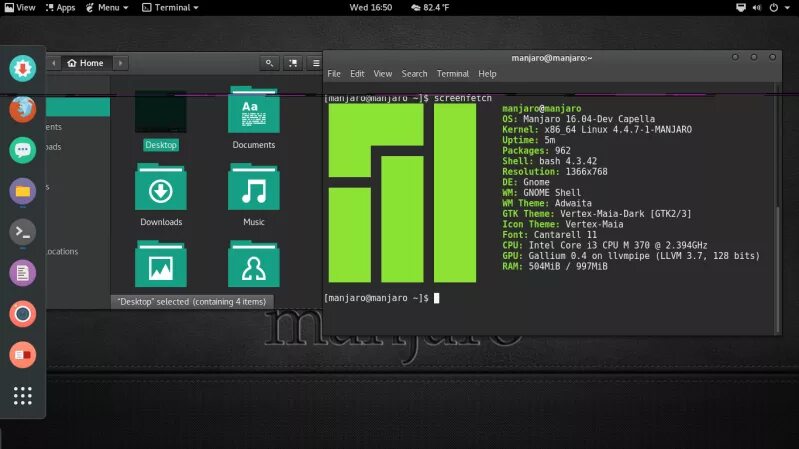Click View in the top panel
799x449 pixels.
[x=20, y=8]
